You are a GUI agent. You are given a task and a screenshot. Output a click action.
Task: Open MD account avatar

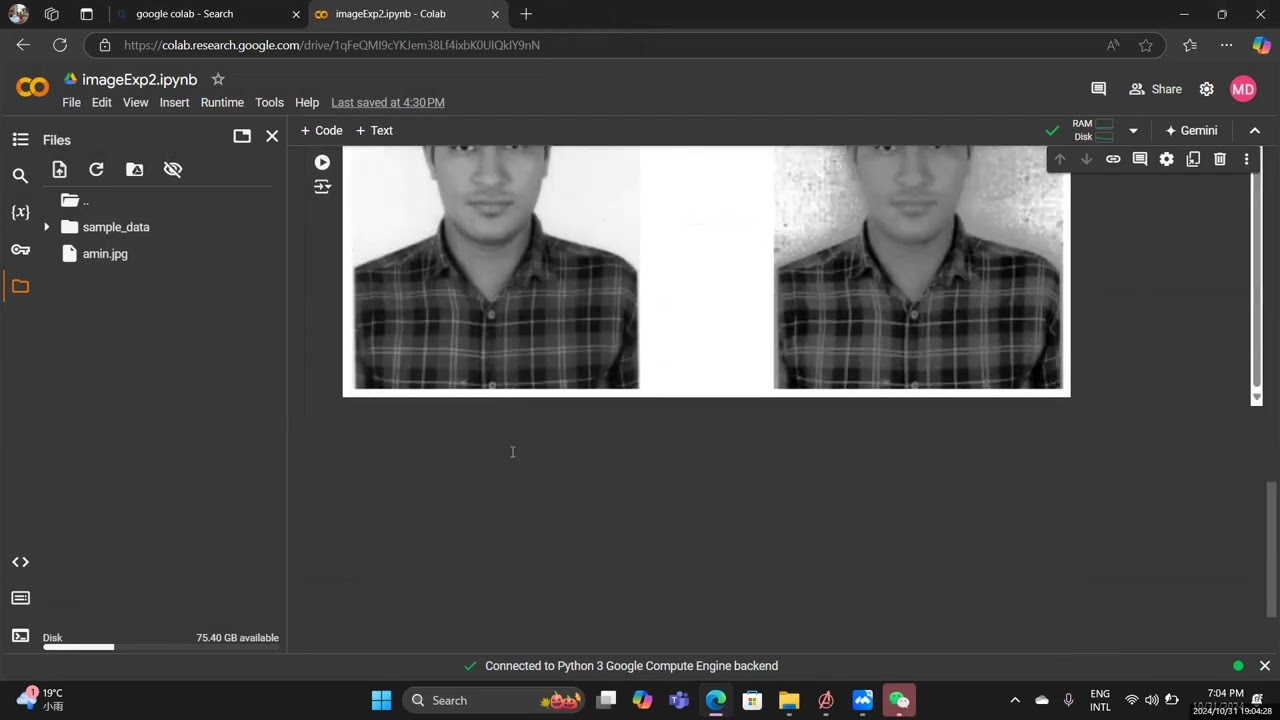(x=1243, y=89)
